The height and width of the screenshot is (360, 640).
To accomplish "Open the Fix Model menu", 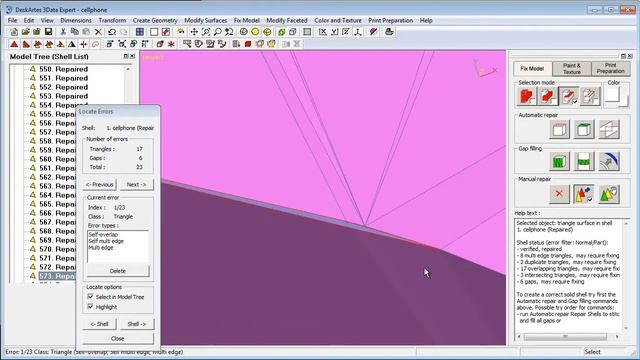I will point(247,20).
